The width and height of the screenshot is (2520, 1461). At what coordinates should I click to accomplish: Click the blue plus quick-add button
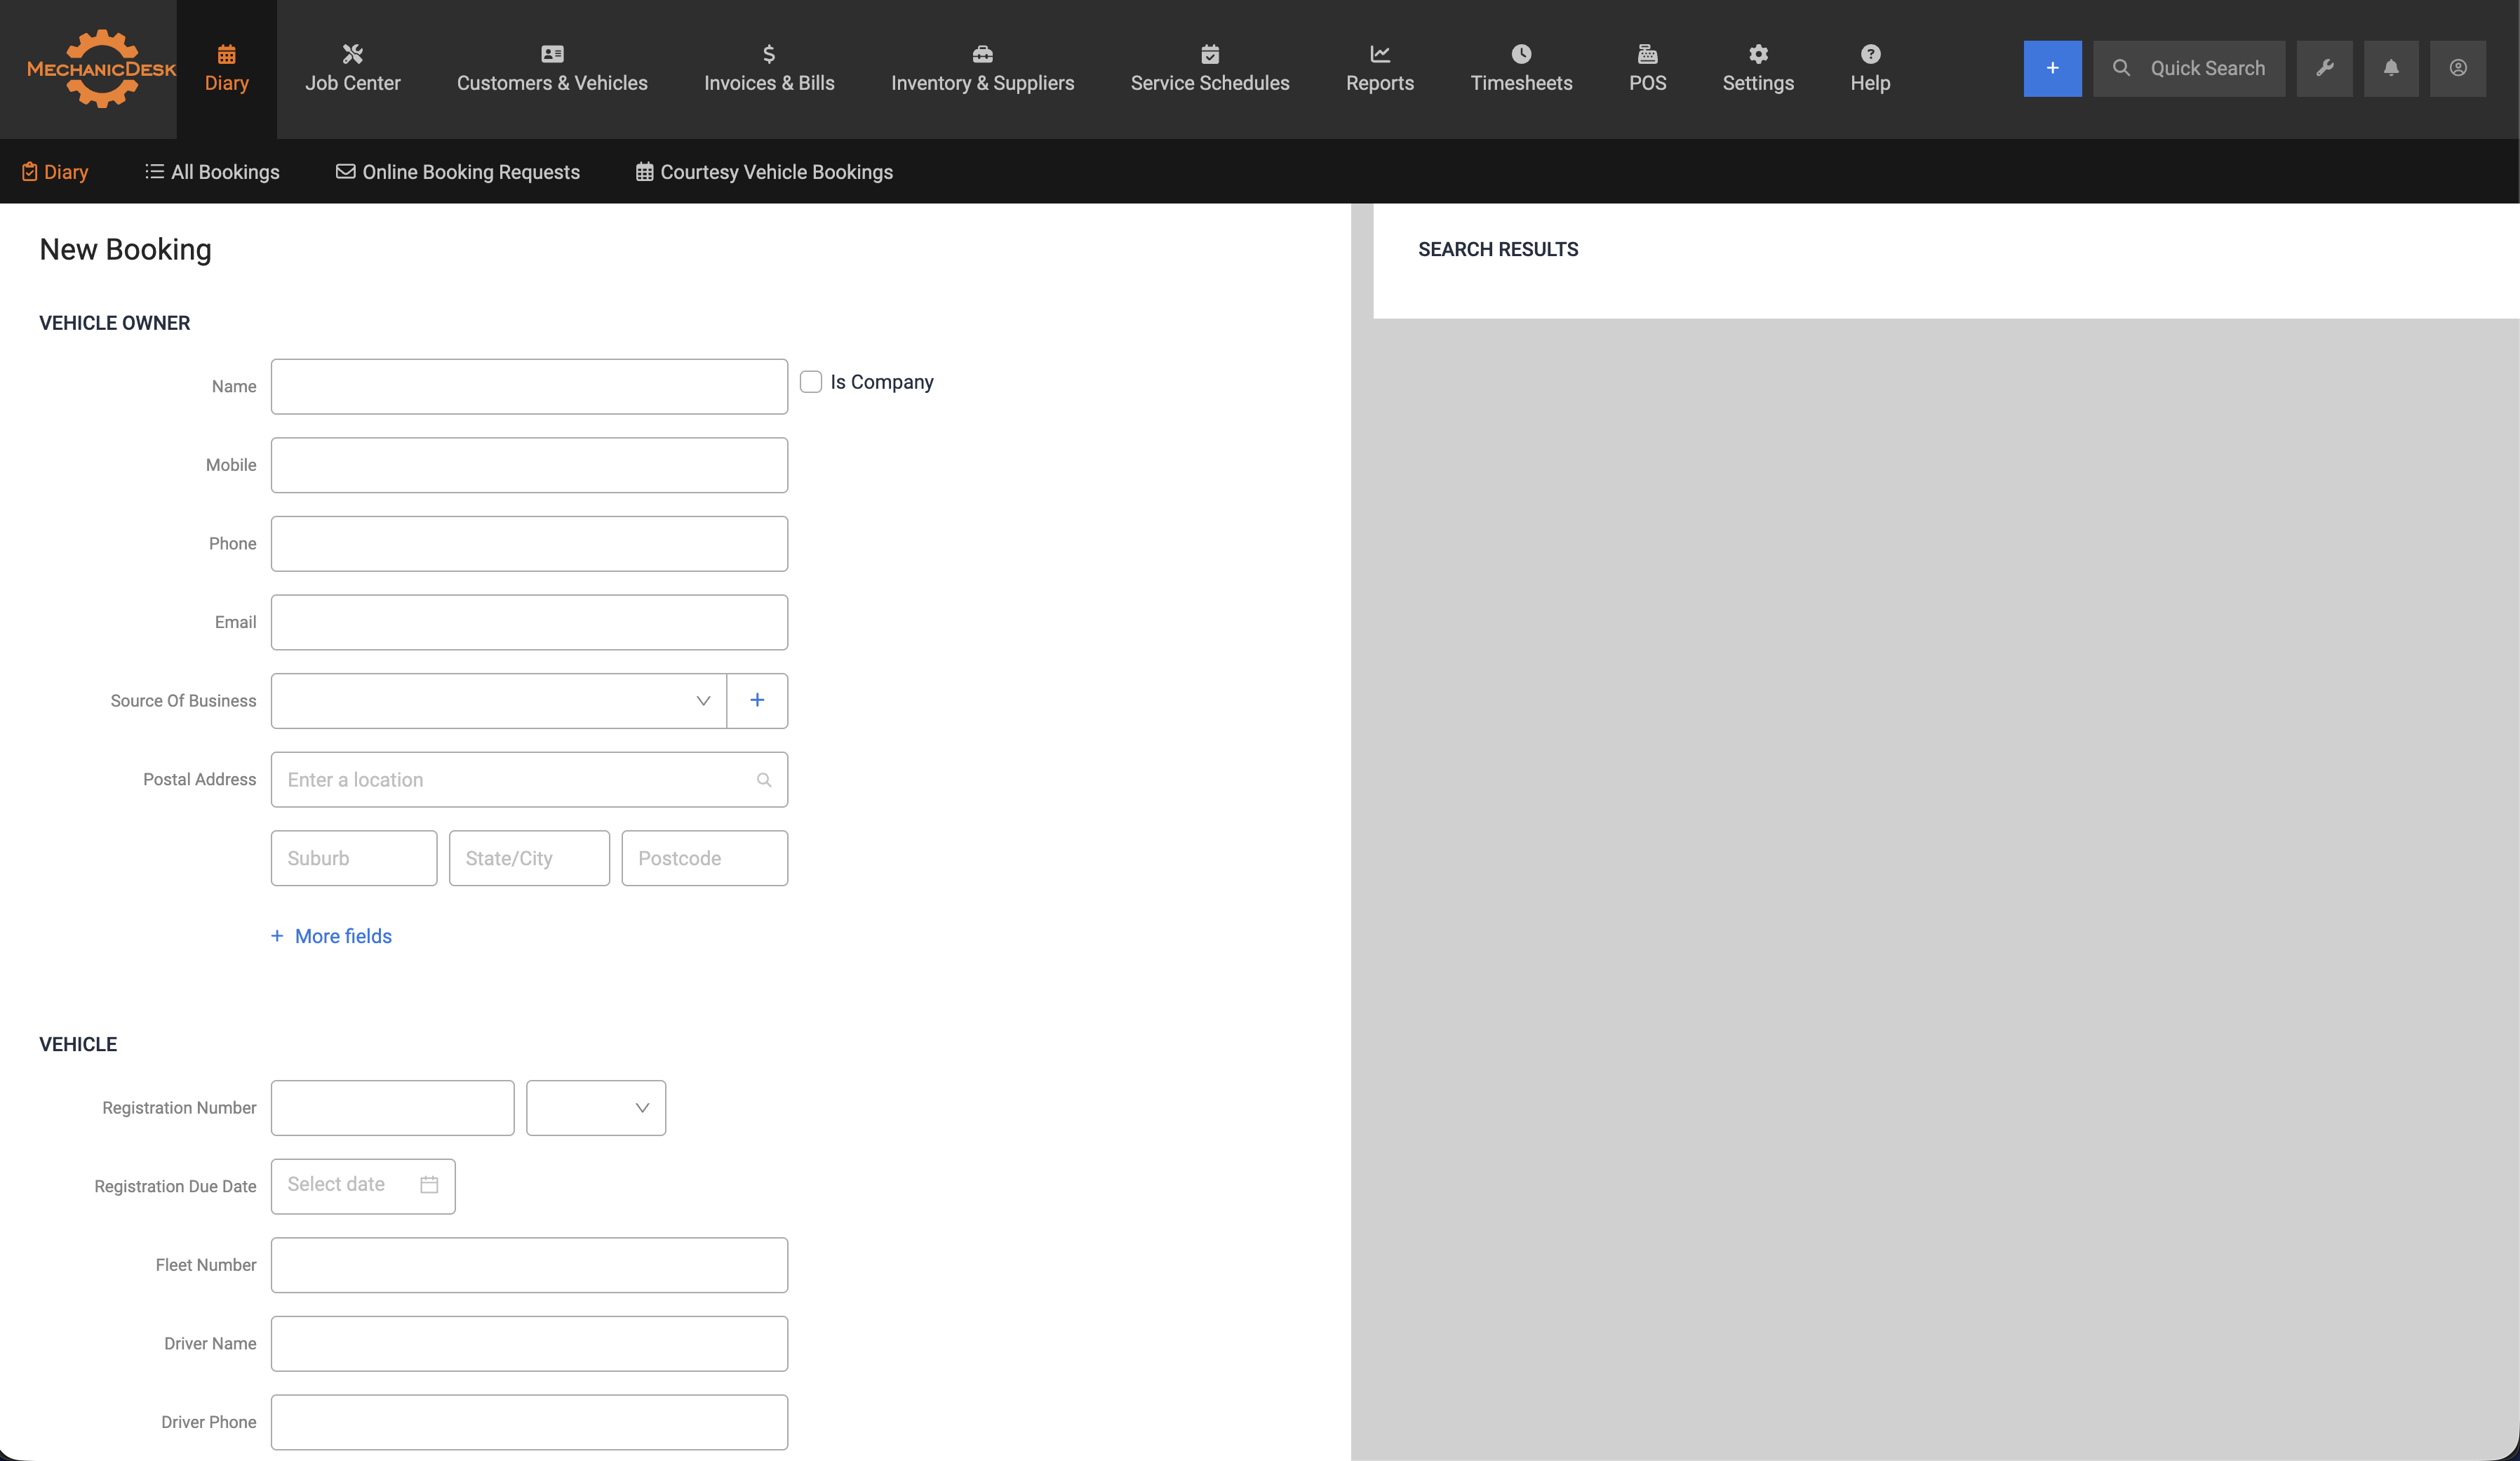(x=2051, y=68)
